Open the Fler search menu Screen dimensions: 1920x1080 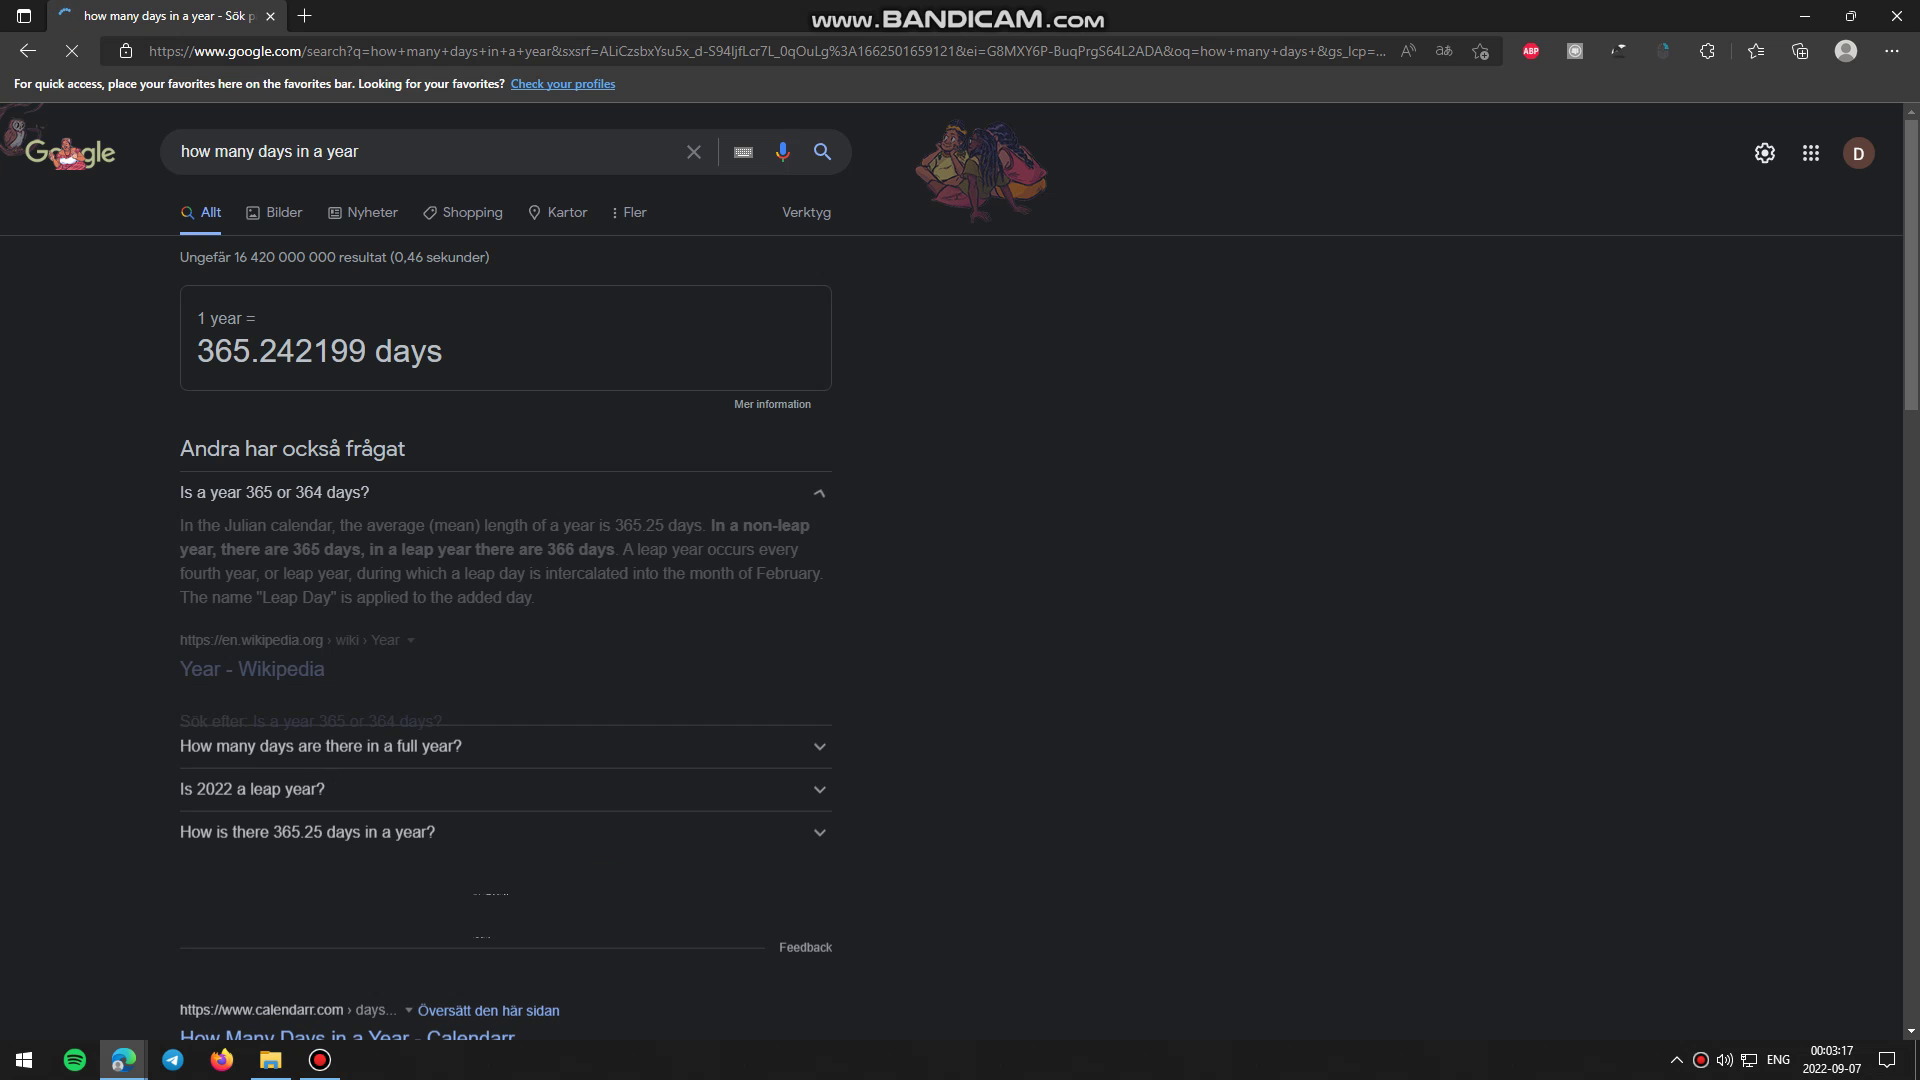point(627,212)
